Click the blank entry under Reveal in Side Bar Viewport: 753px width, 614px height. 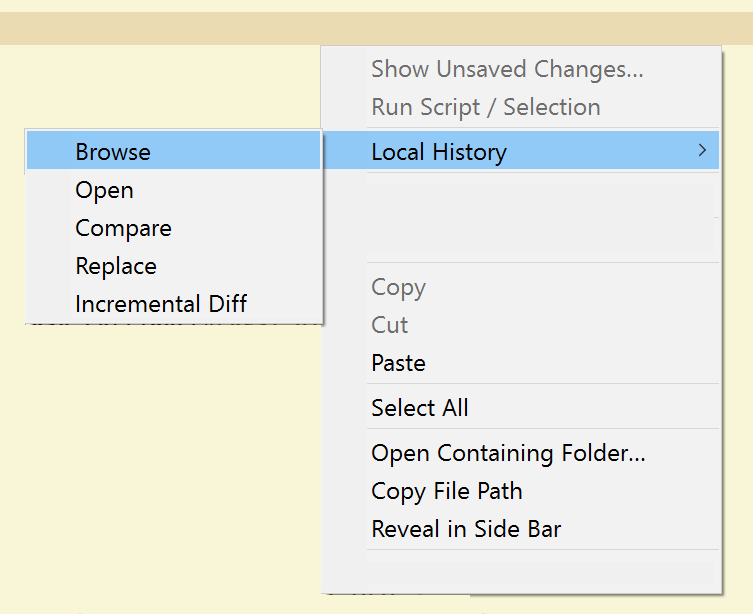pyautogui.click(x=541, y=574)
